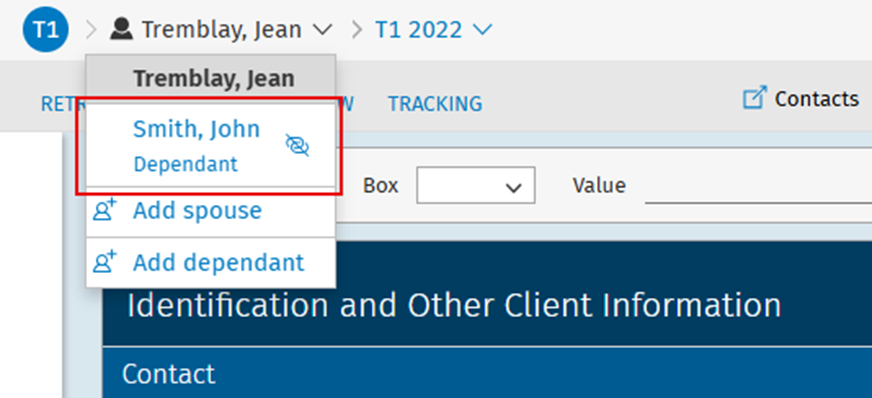Screen dimensions: 872x398
Task: Switch to the TRACKING tab
Action: (x=435, y=104)
